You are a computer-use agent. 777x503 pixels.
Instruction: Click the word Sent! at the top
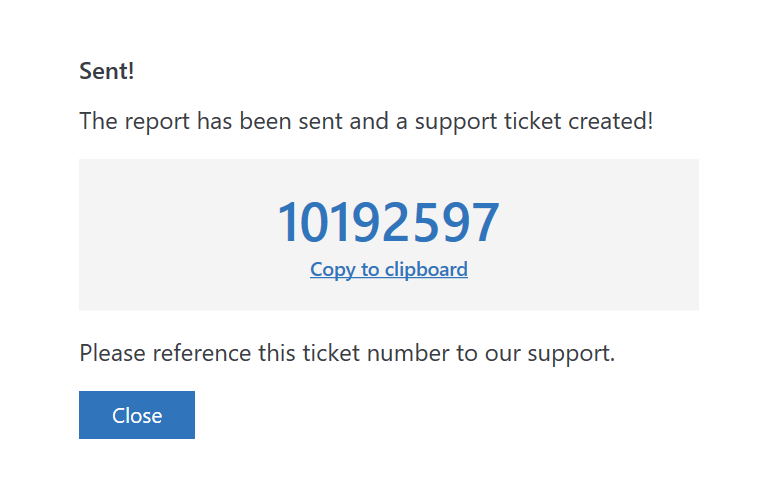106,71
